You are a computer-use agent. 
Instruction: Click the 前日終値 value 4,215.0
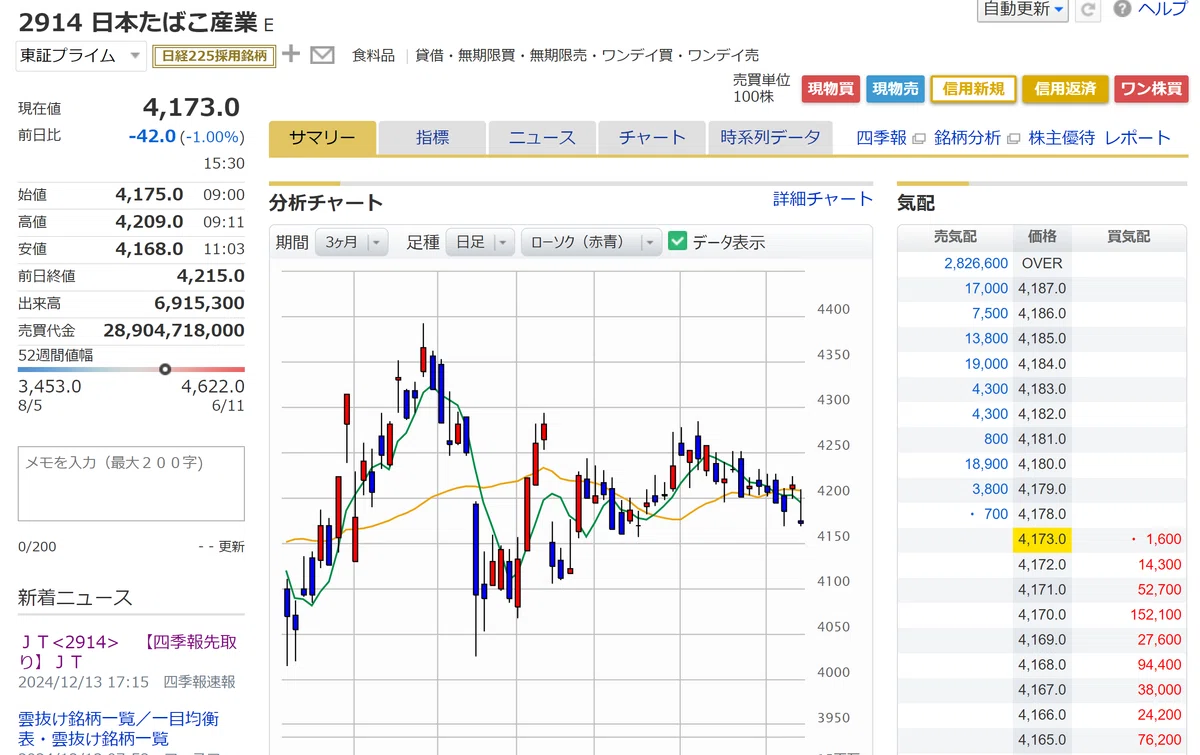[x=210, y=276]
